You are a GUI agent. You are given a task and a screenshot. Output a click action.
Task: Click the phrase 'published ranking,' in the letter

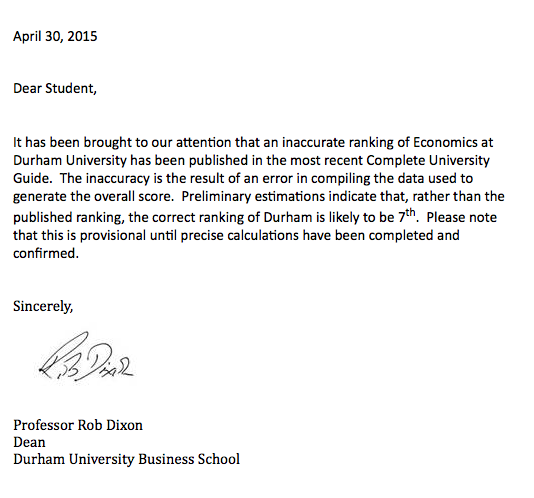click(x=69, y=218)
